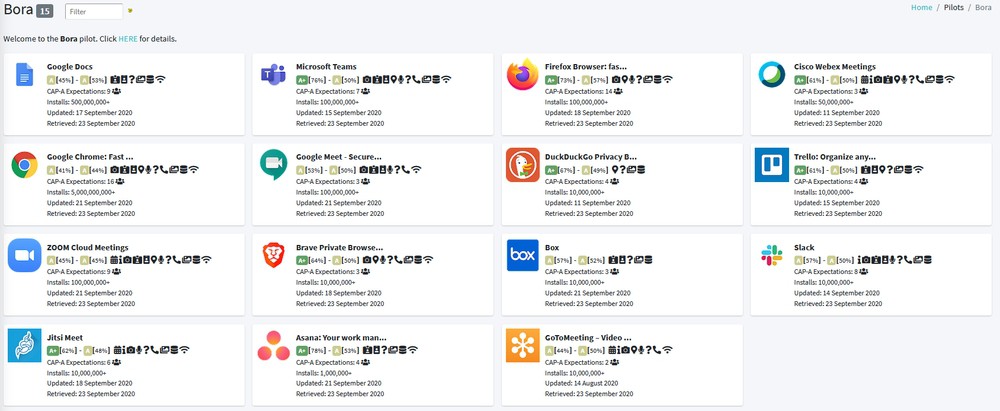Select the GoToMeeting flower logo
This screenshot has width=1000, height=411.
tap(522, 345)
